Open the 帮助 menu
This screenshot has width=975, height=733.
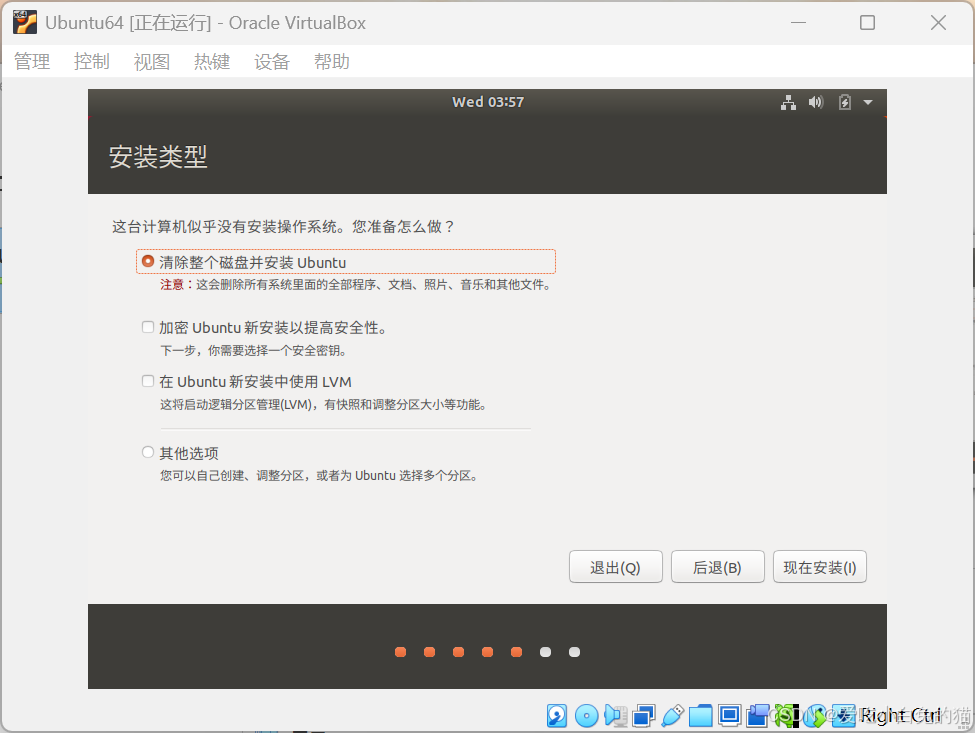click(331, 62)
